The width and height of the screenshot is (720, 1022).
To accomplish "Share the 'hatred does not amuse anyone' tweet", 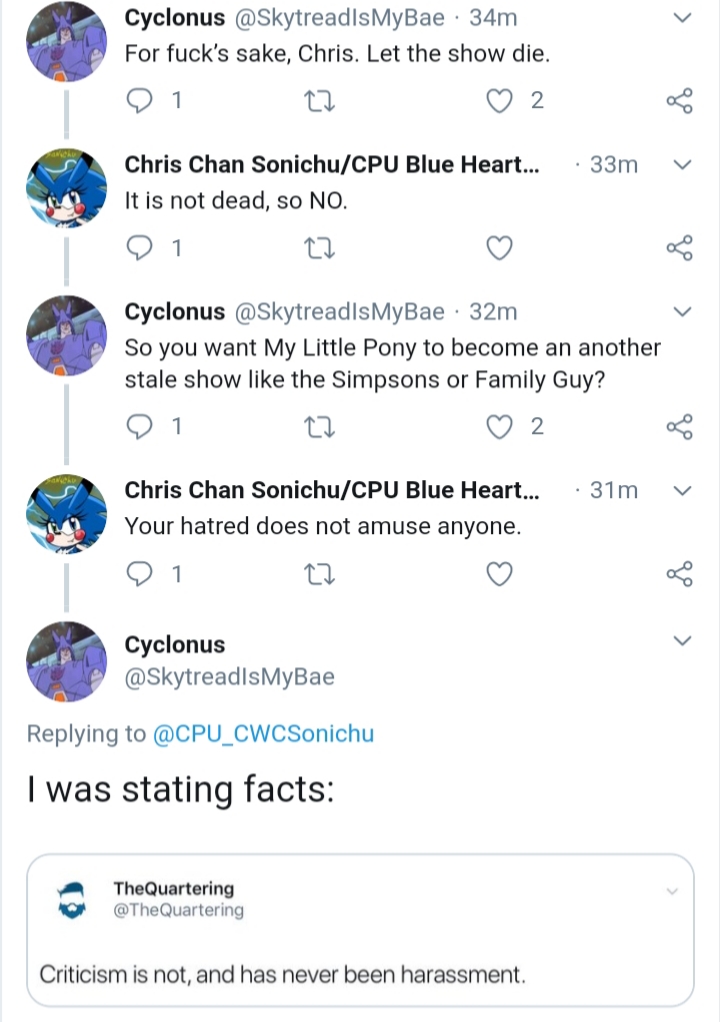I will pos(680,574).
